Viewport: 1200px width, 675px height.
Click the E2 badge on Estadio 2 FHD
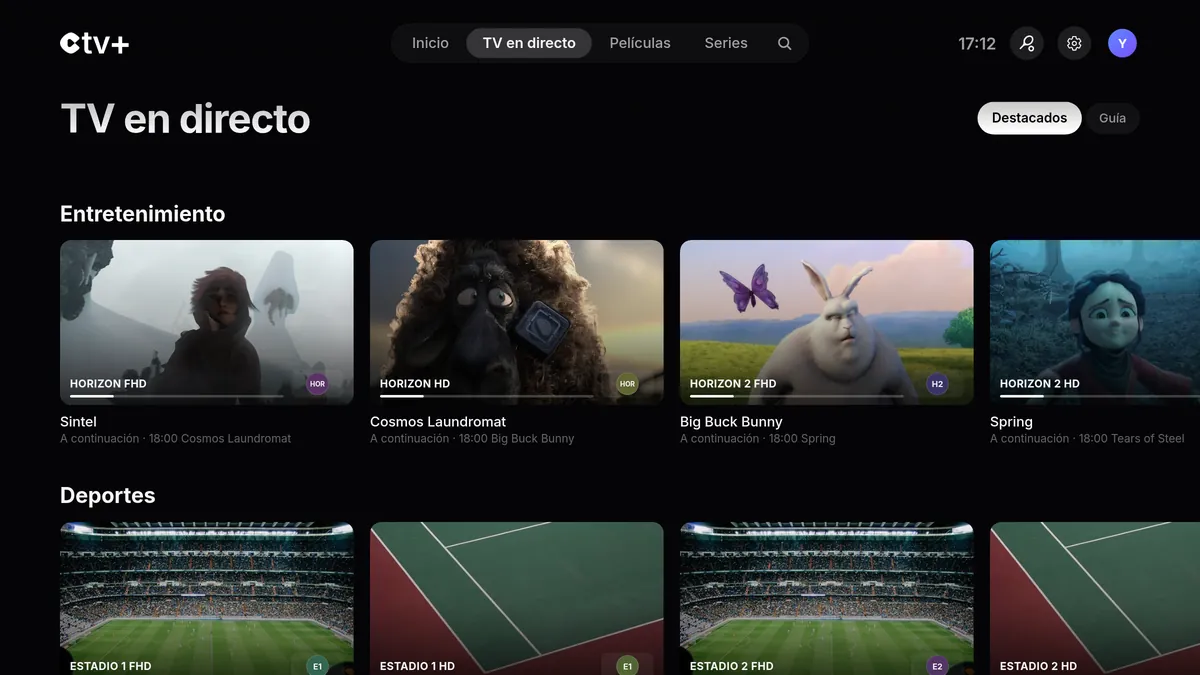click(x=937, y=666)
